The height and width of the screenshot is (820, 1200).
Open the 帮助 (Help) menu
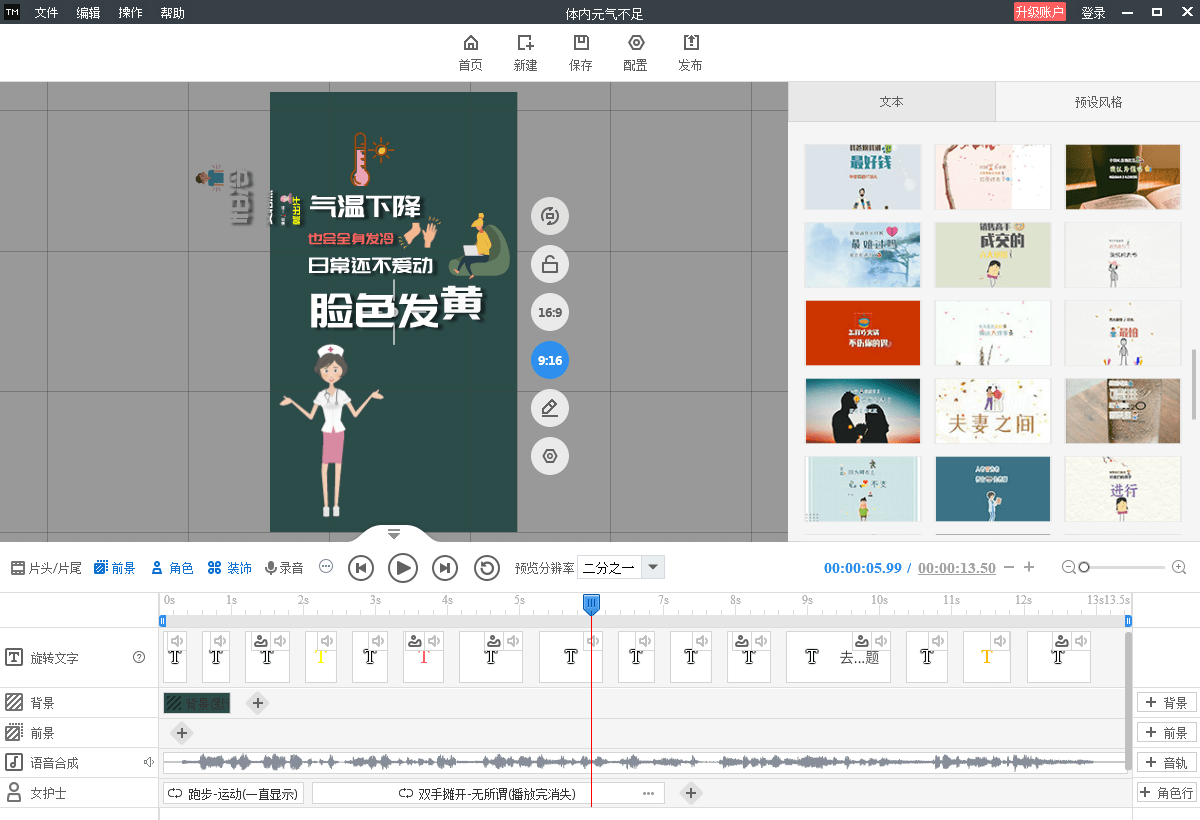[x=172, y=12]
